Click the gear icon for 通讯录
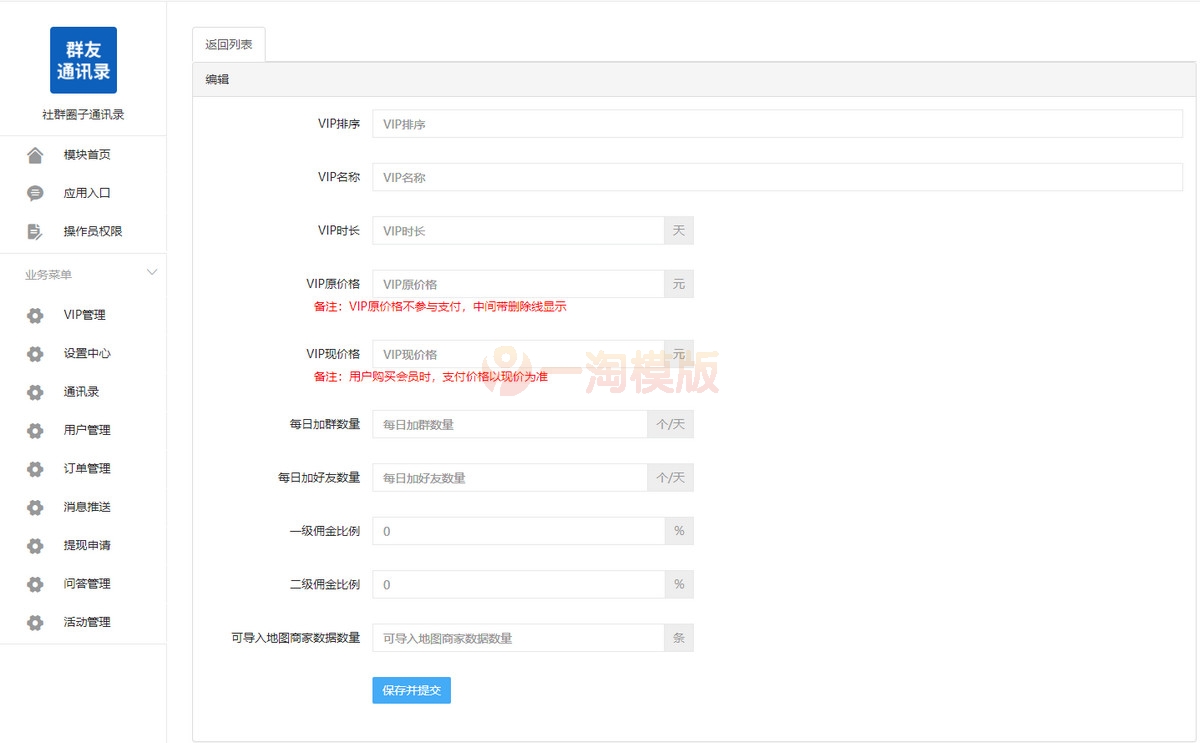Viewport: 1200px width, 743px height. (x=35, y=391)
